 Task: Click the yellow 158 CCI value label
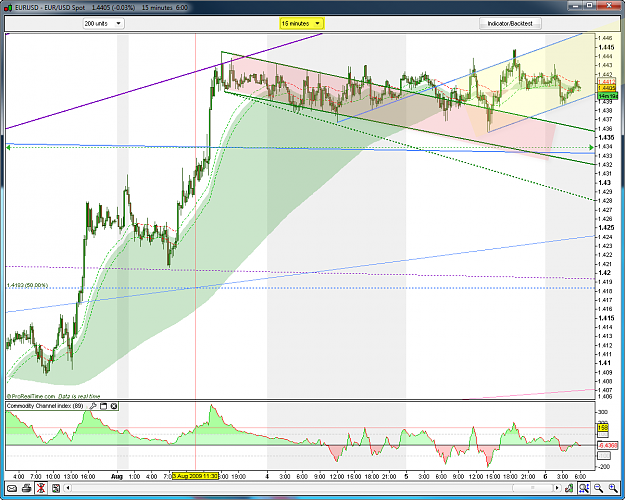tap(603, 428)
